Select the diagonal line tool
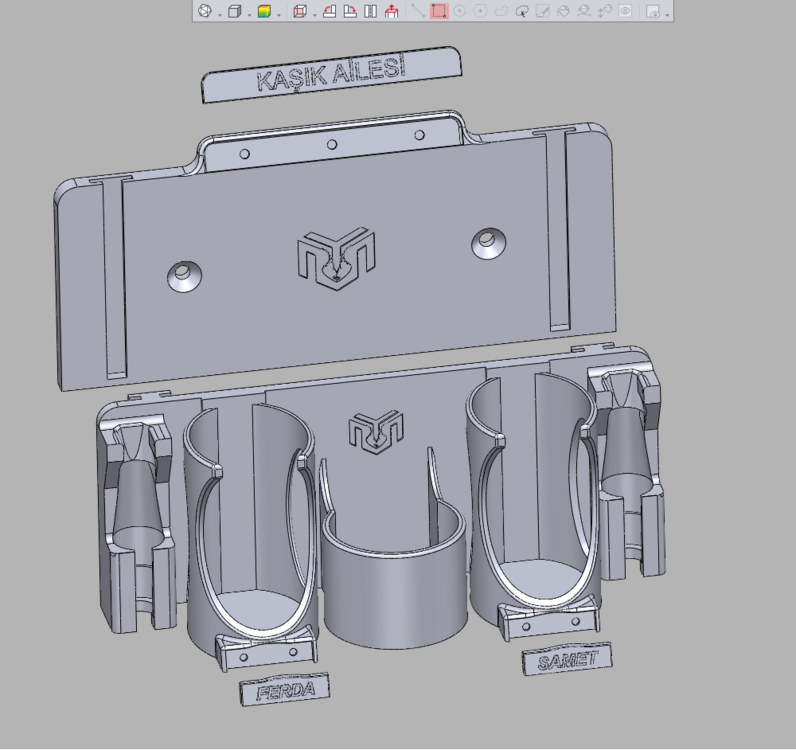 click(418, 11)
